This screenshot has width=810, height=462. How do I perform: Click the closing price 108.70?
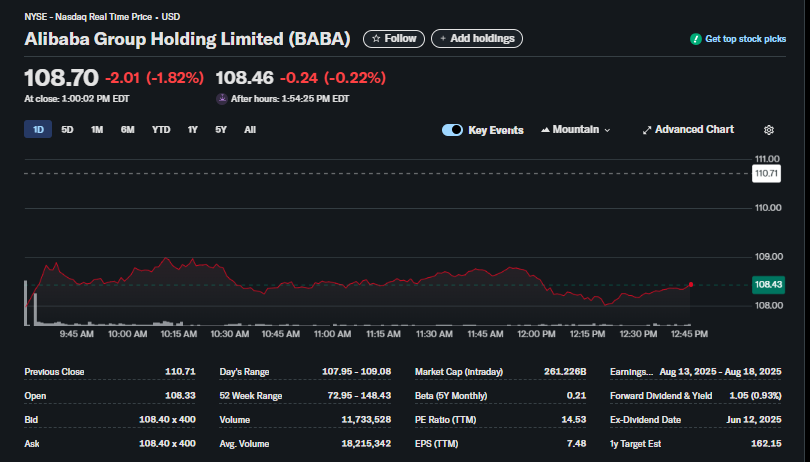61,78
